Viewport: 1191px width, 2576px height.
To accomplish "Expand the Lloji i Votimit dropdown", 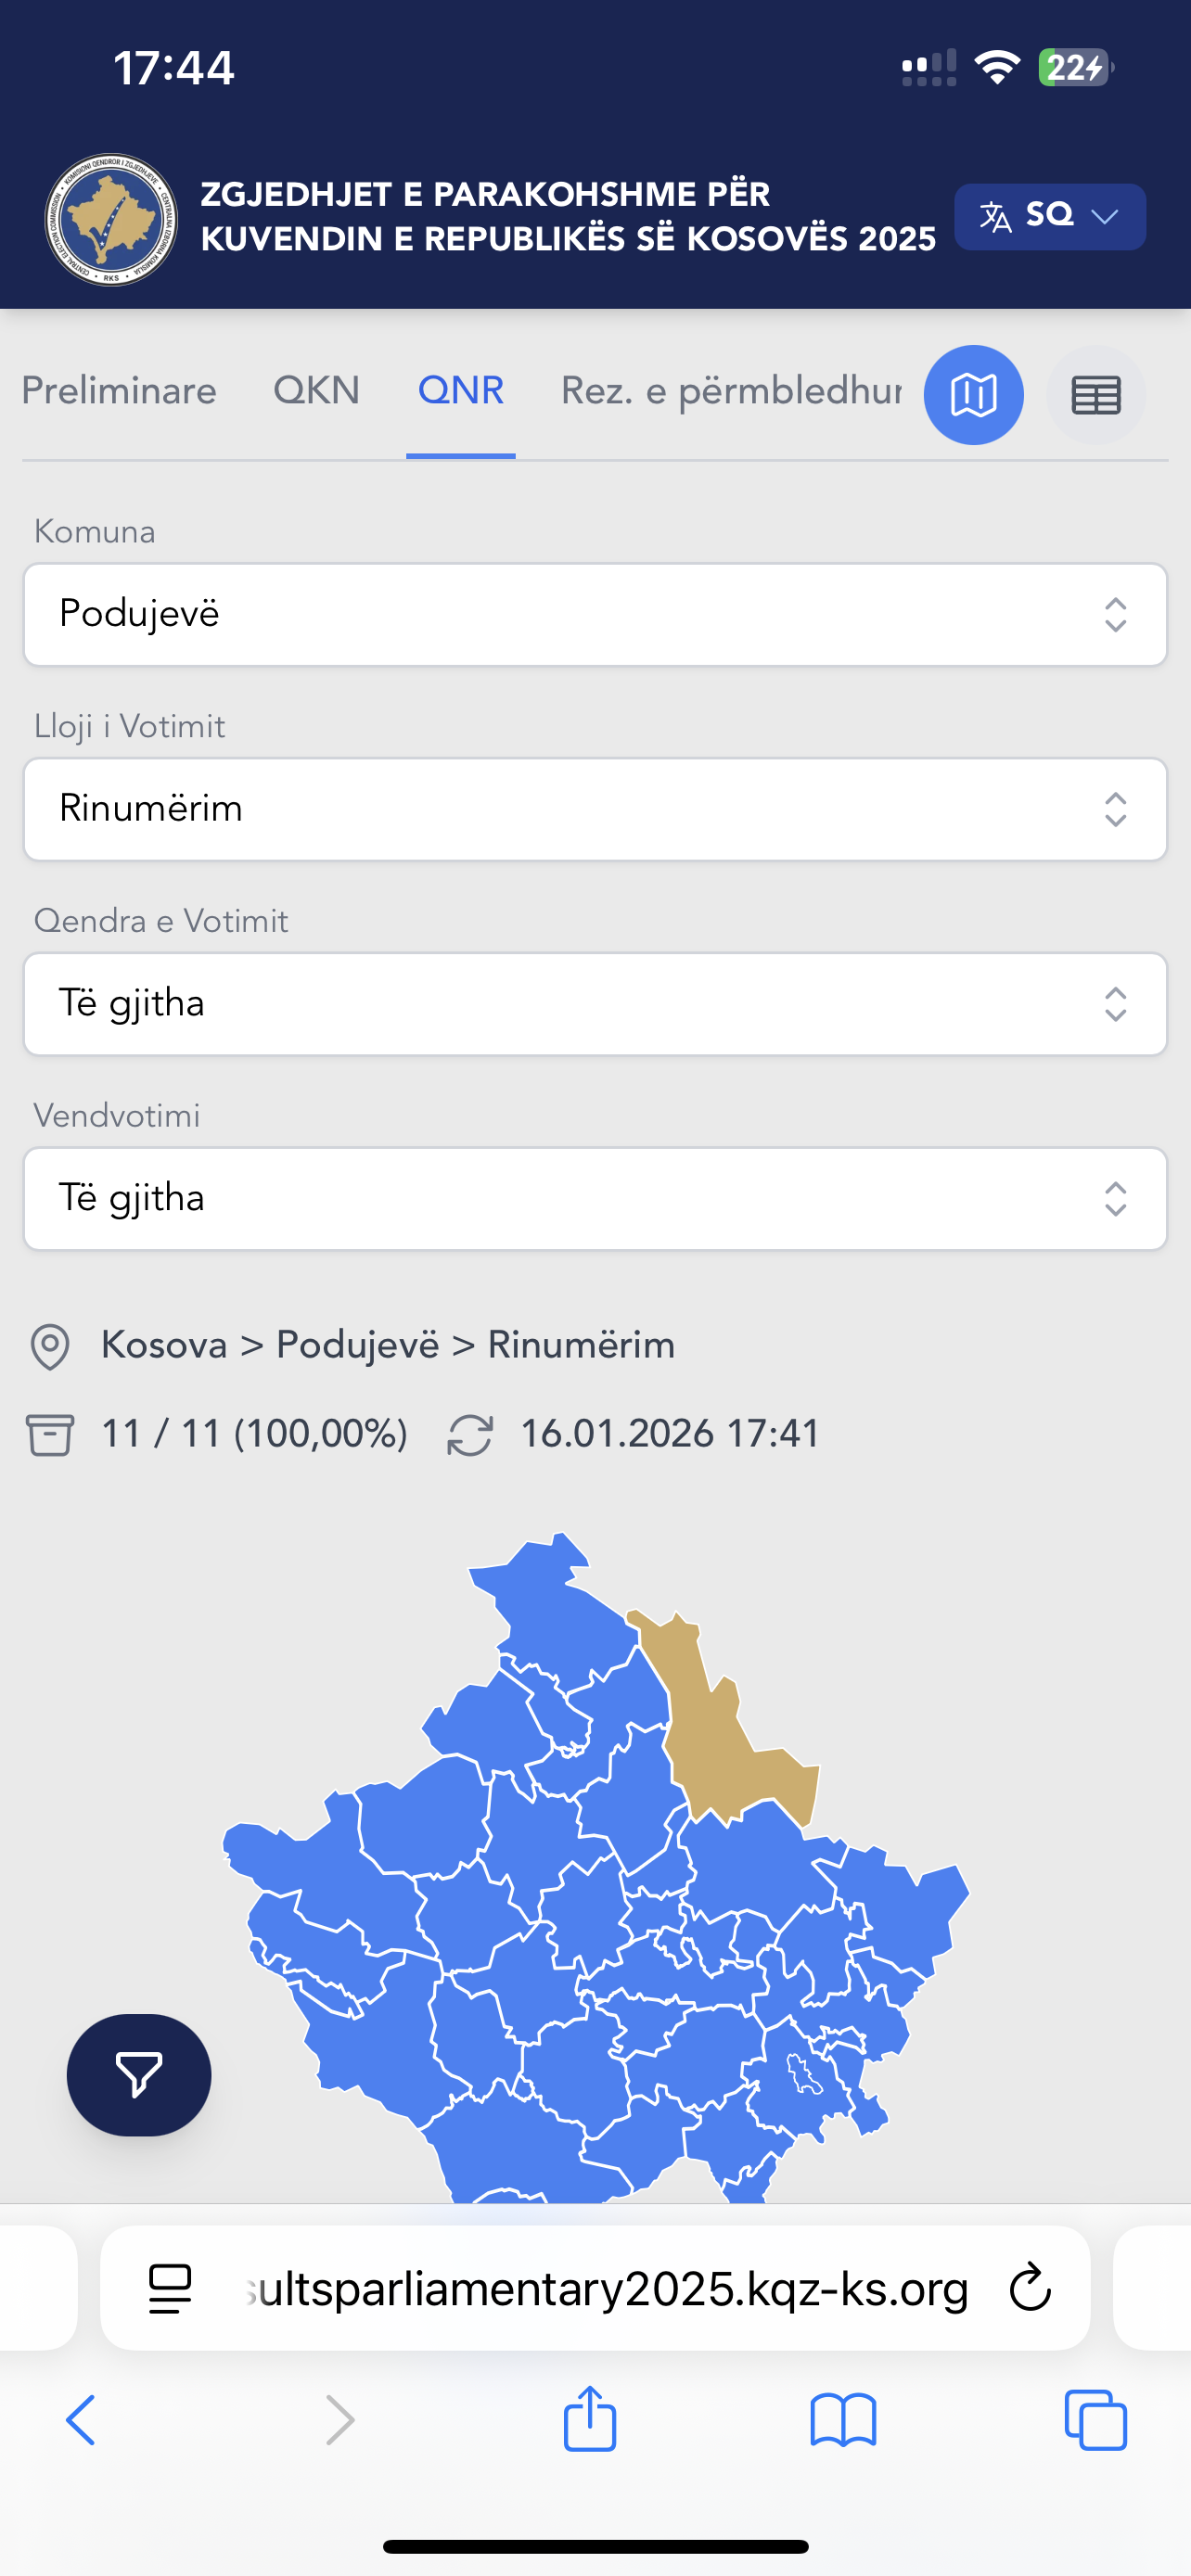I will [x=595, y=809].
